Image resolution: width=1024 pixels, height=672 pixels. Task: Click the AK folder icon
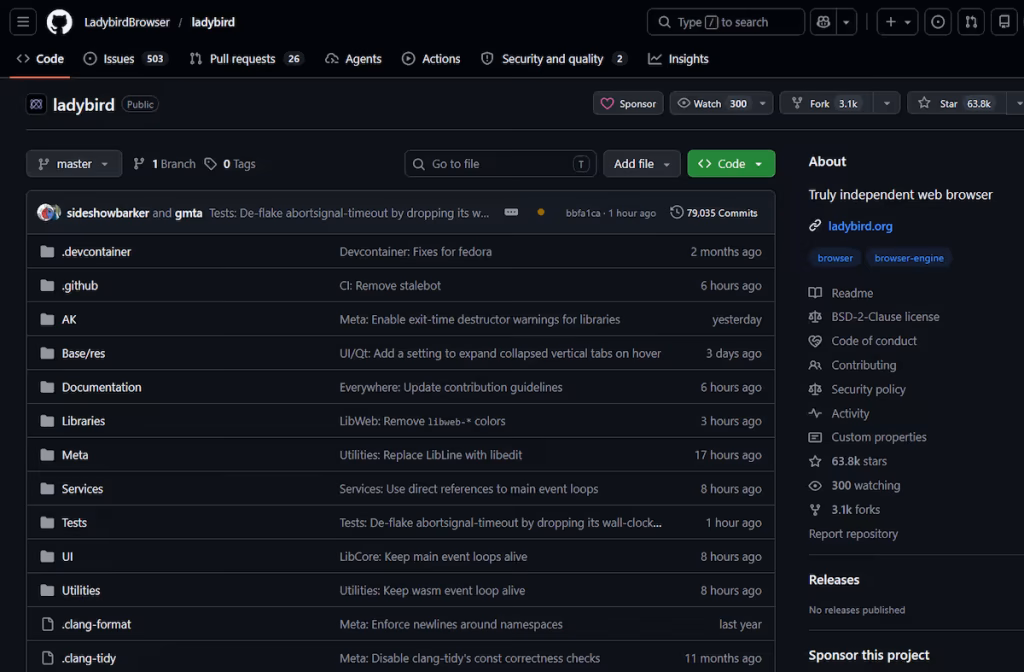(47, 319)
